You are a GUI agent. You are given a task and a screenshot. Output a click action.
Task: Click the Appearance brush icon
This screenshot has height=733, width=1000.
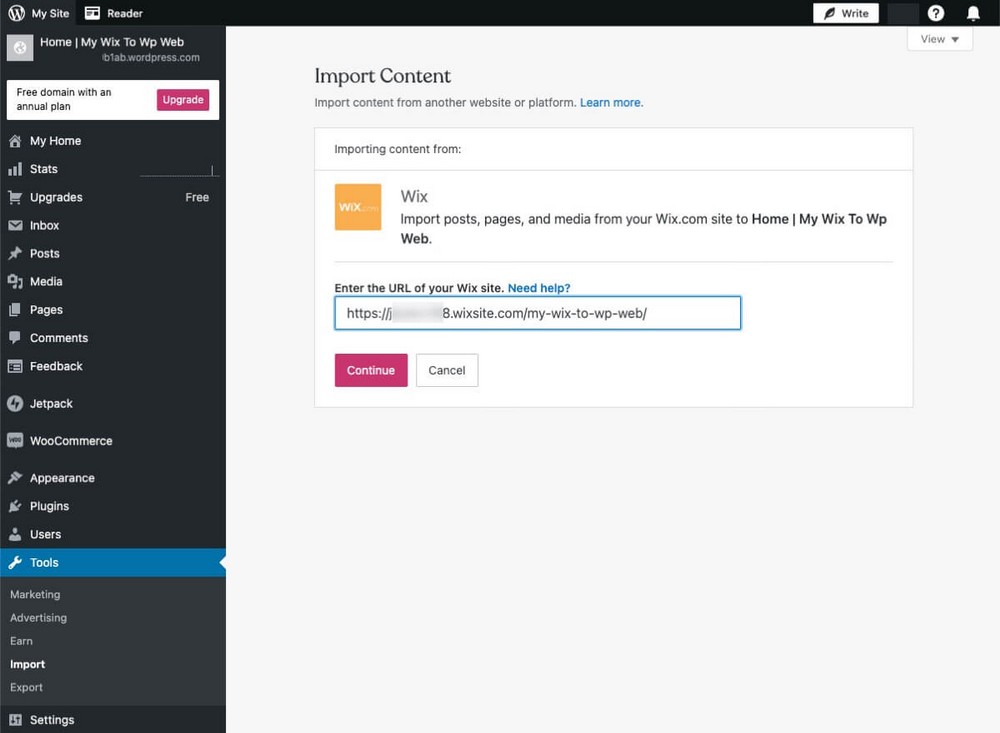pyautogui.click(x=15, y=478)
